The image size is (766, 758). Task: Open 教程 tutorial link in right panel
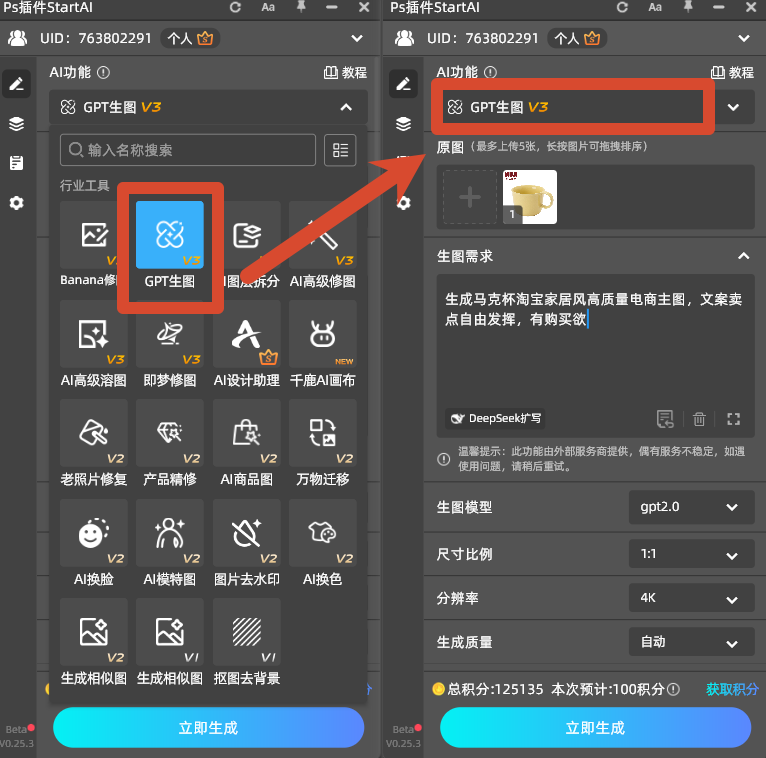tap(732, 73)
